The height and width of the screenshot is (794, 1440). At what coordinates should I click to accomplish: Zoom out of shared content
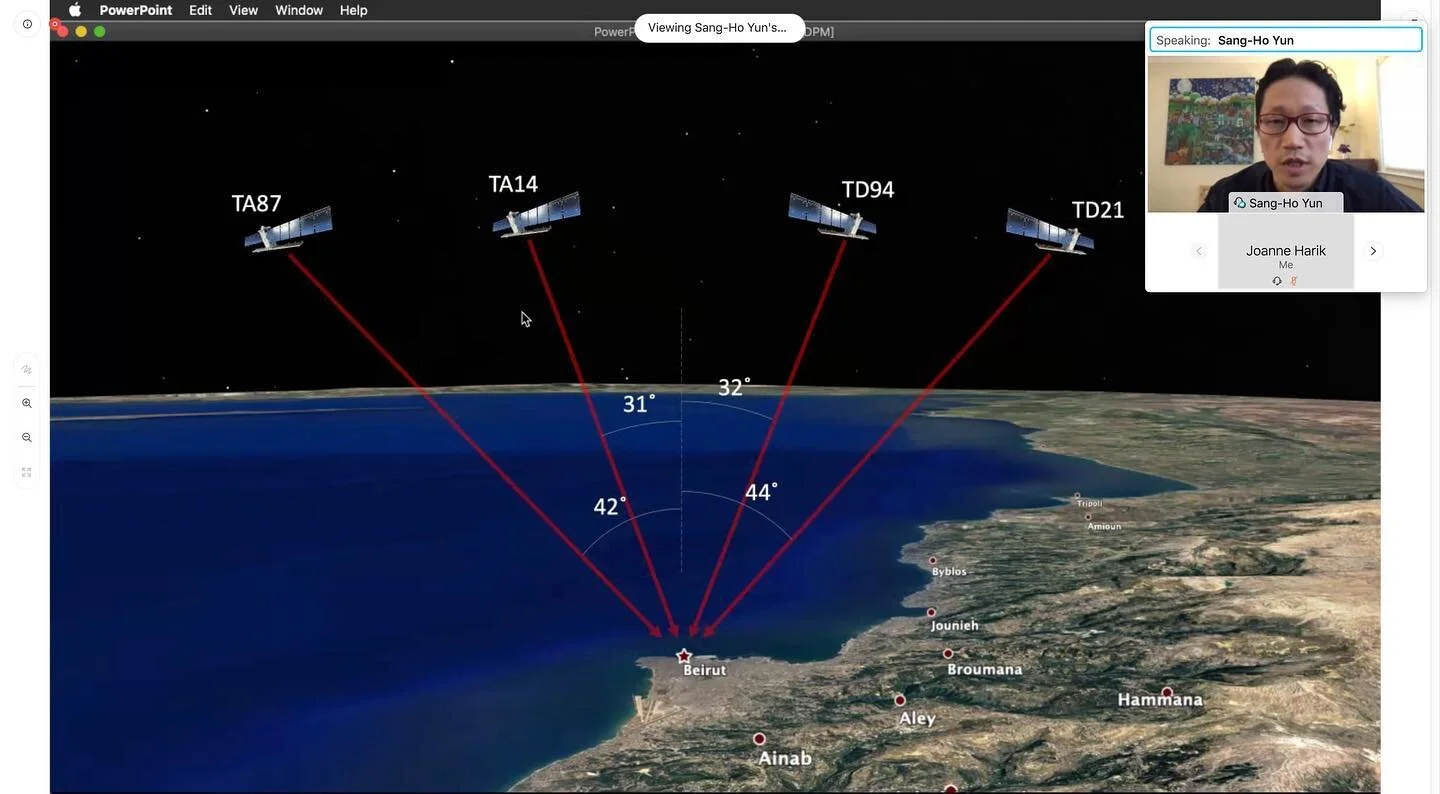(27, 438)
